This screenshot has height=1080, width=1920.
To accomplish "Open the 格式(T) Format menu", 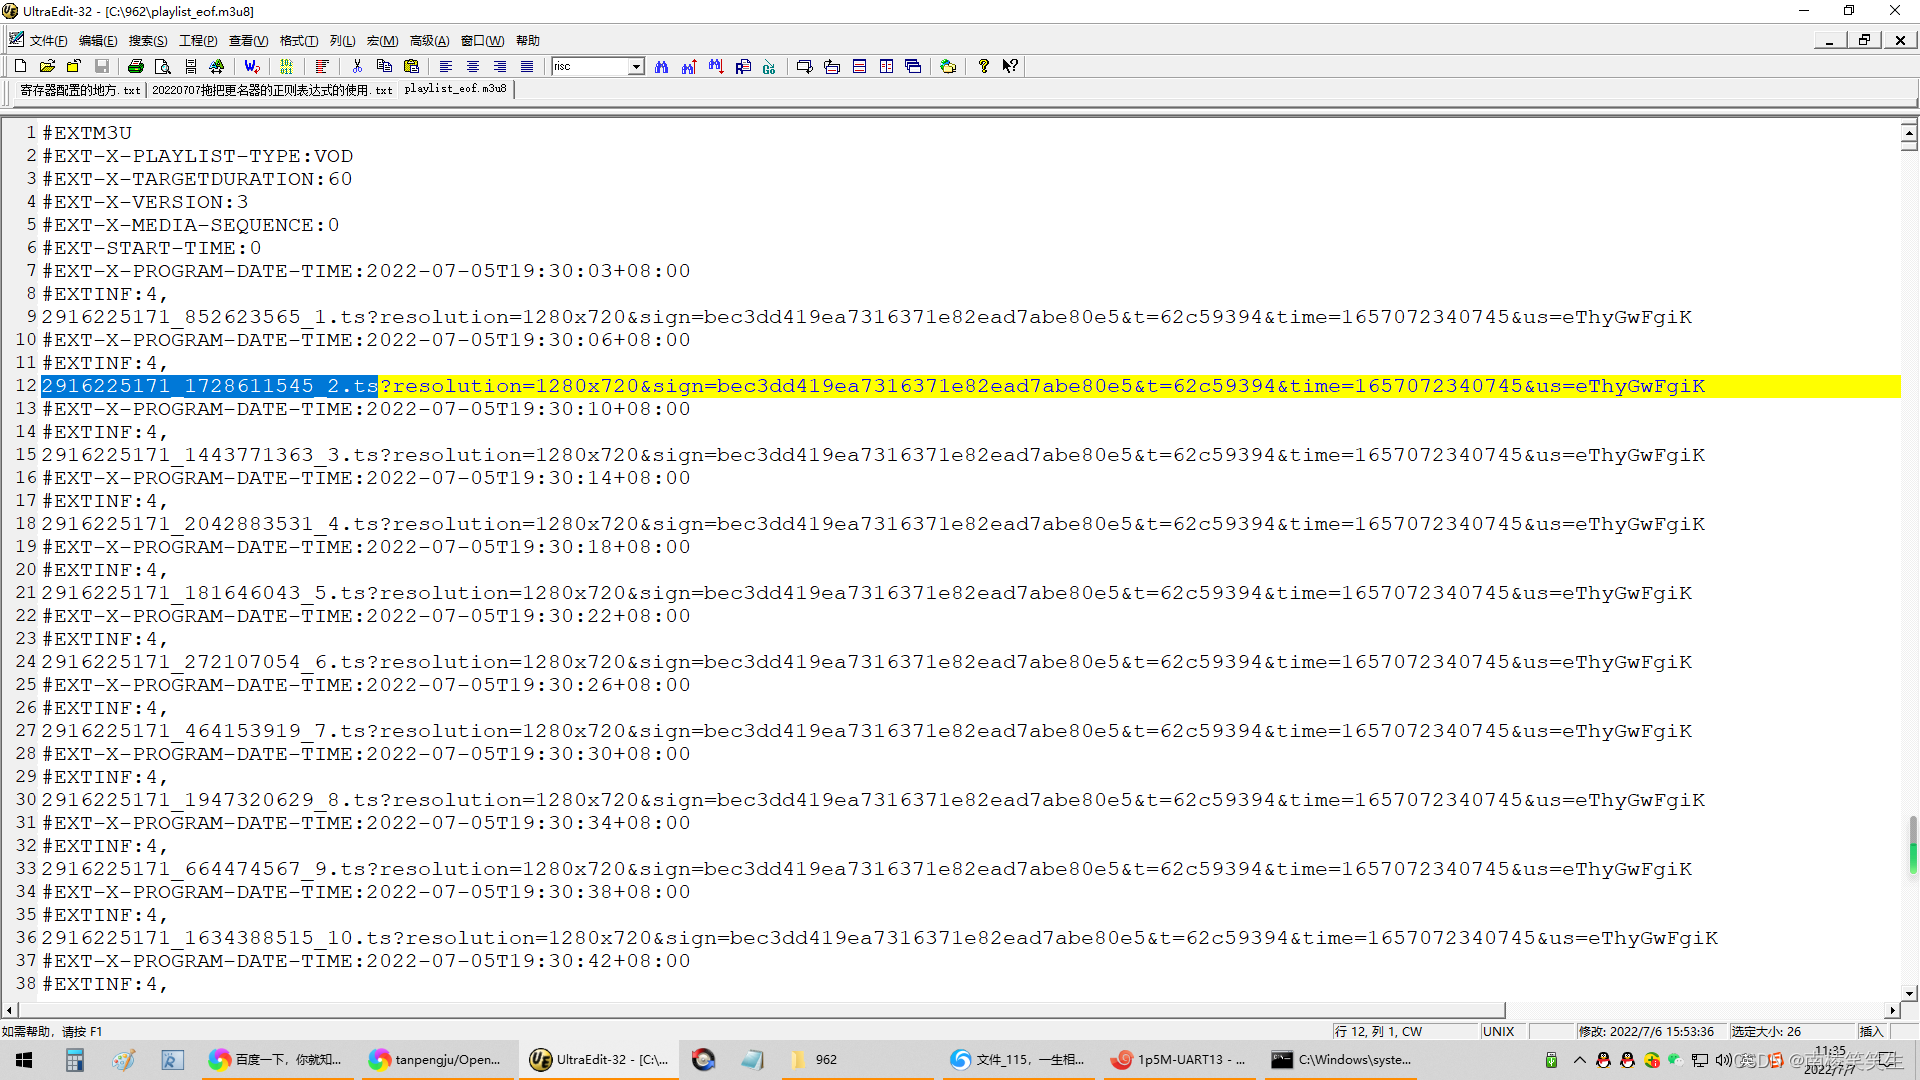I will (x=298, y=40).
